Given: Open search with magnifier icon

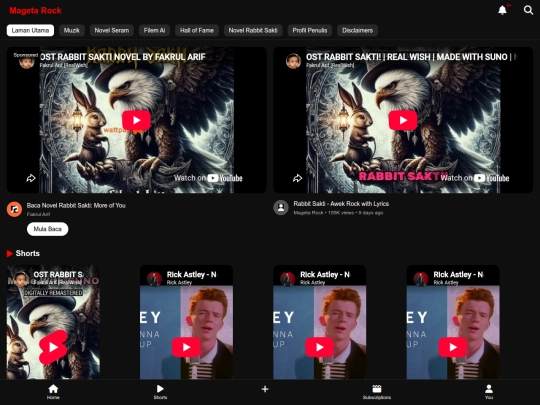Looking at the screenshot, I should pos(528,10).
